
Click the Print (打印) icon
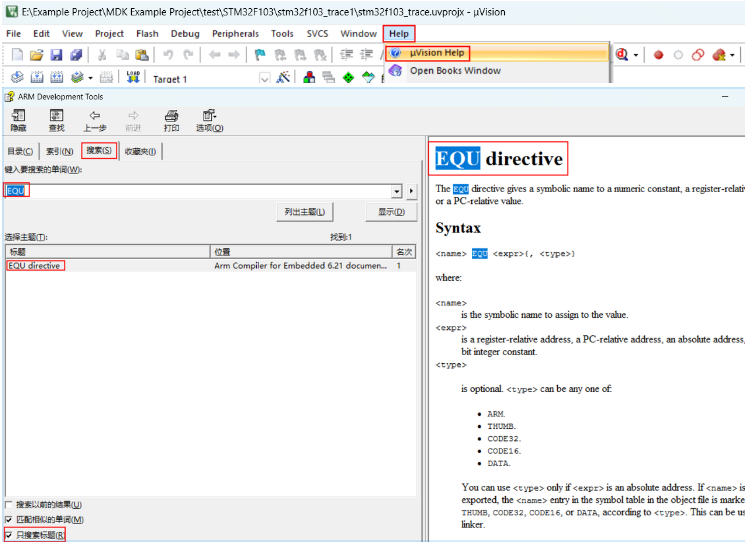(x=171, y=116)
